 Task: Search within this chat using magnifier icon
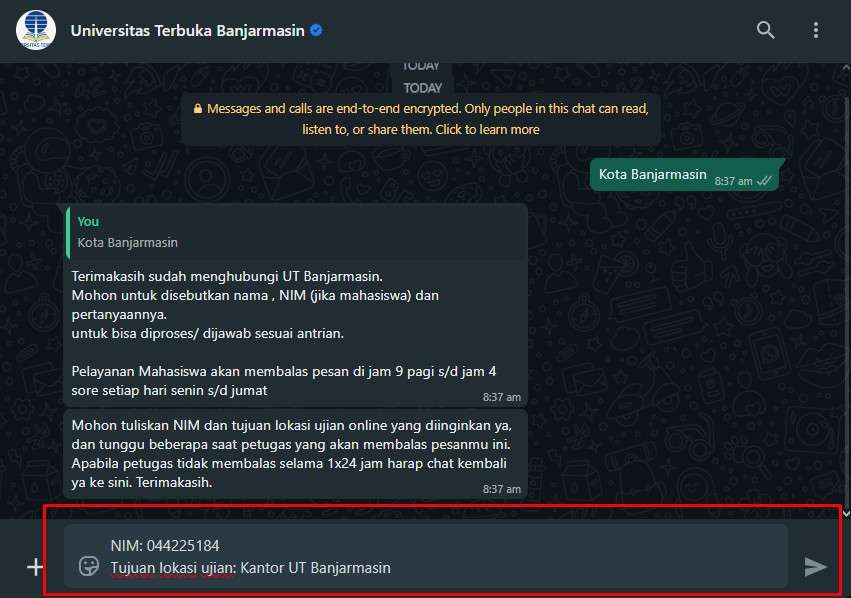[x=765, y=30]
